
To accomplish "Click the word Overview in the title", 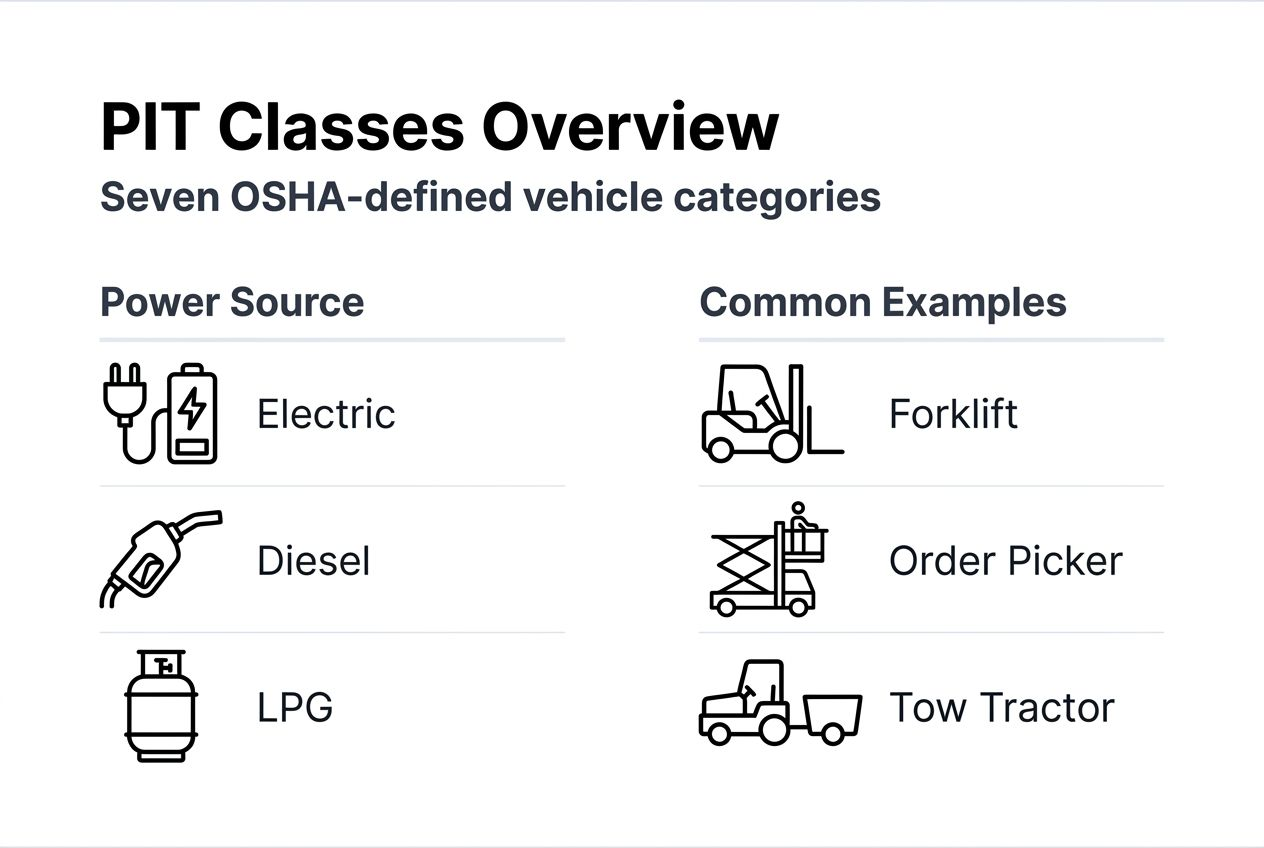I will (629, 128).
